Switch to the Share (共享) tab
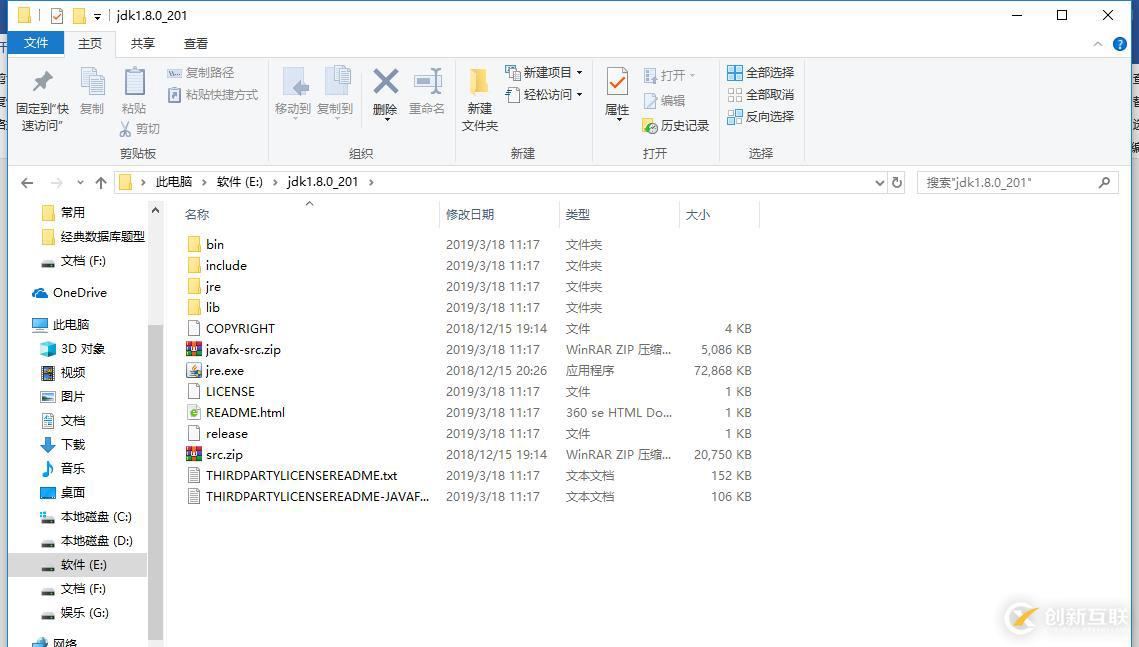 pos(142,44)
